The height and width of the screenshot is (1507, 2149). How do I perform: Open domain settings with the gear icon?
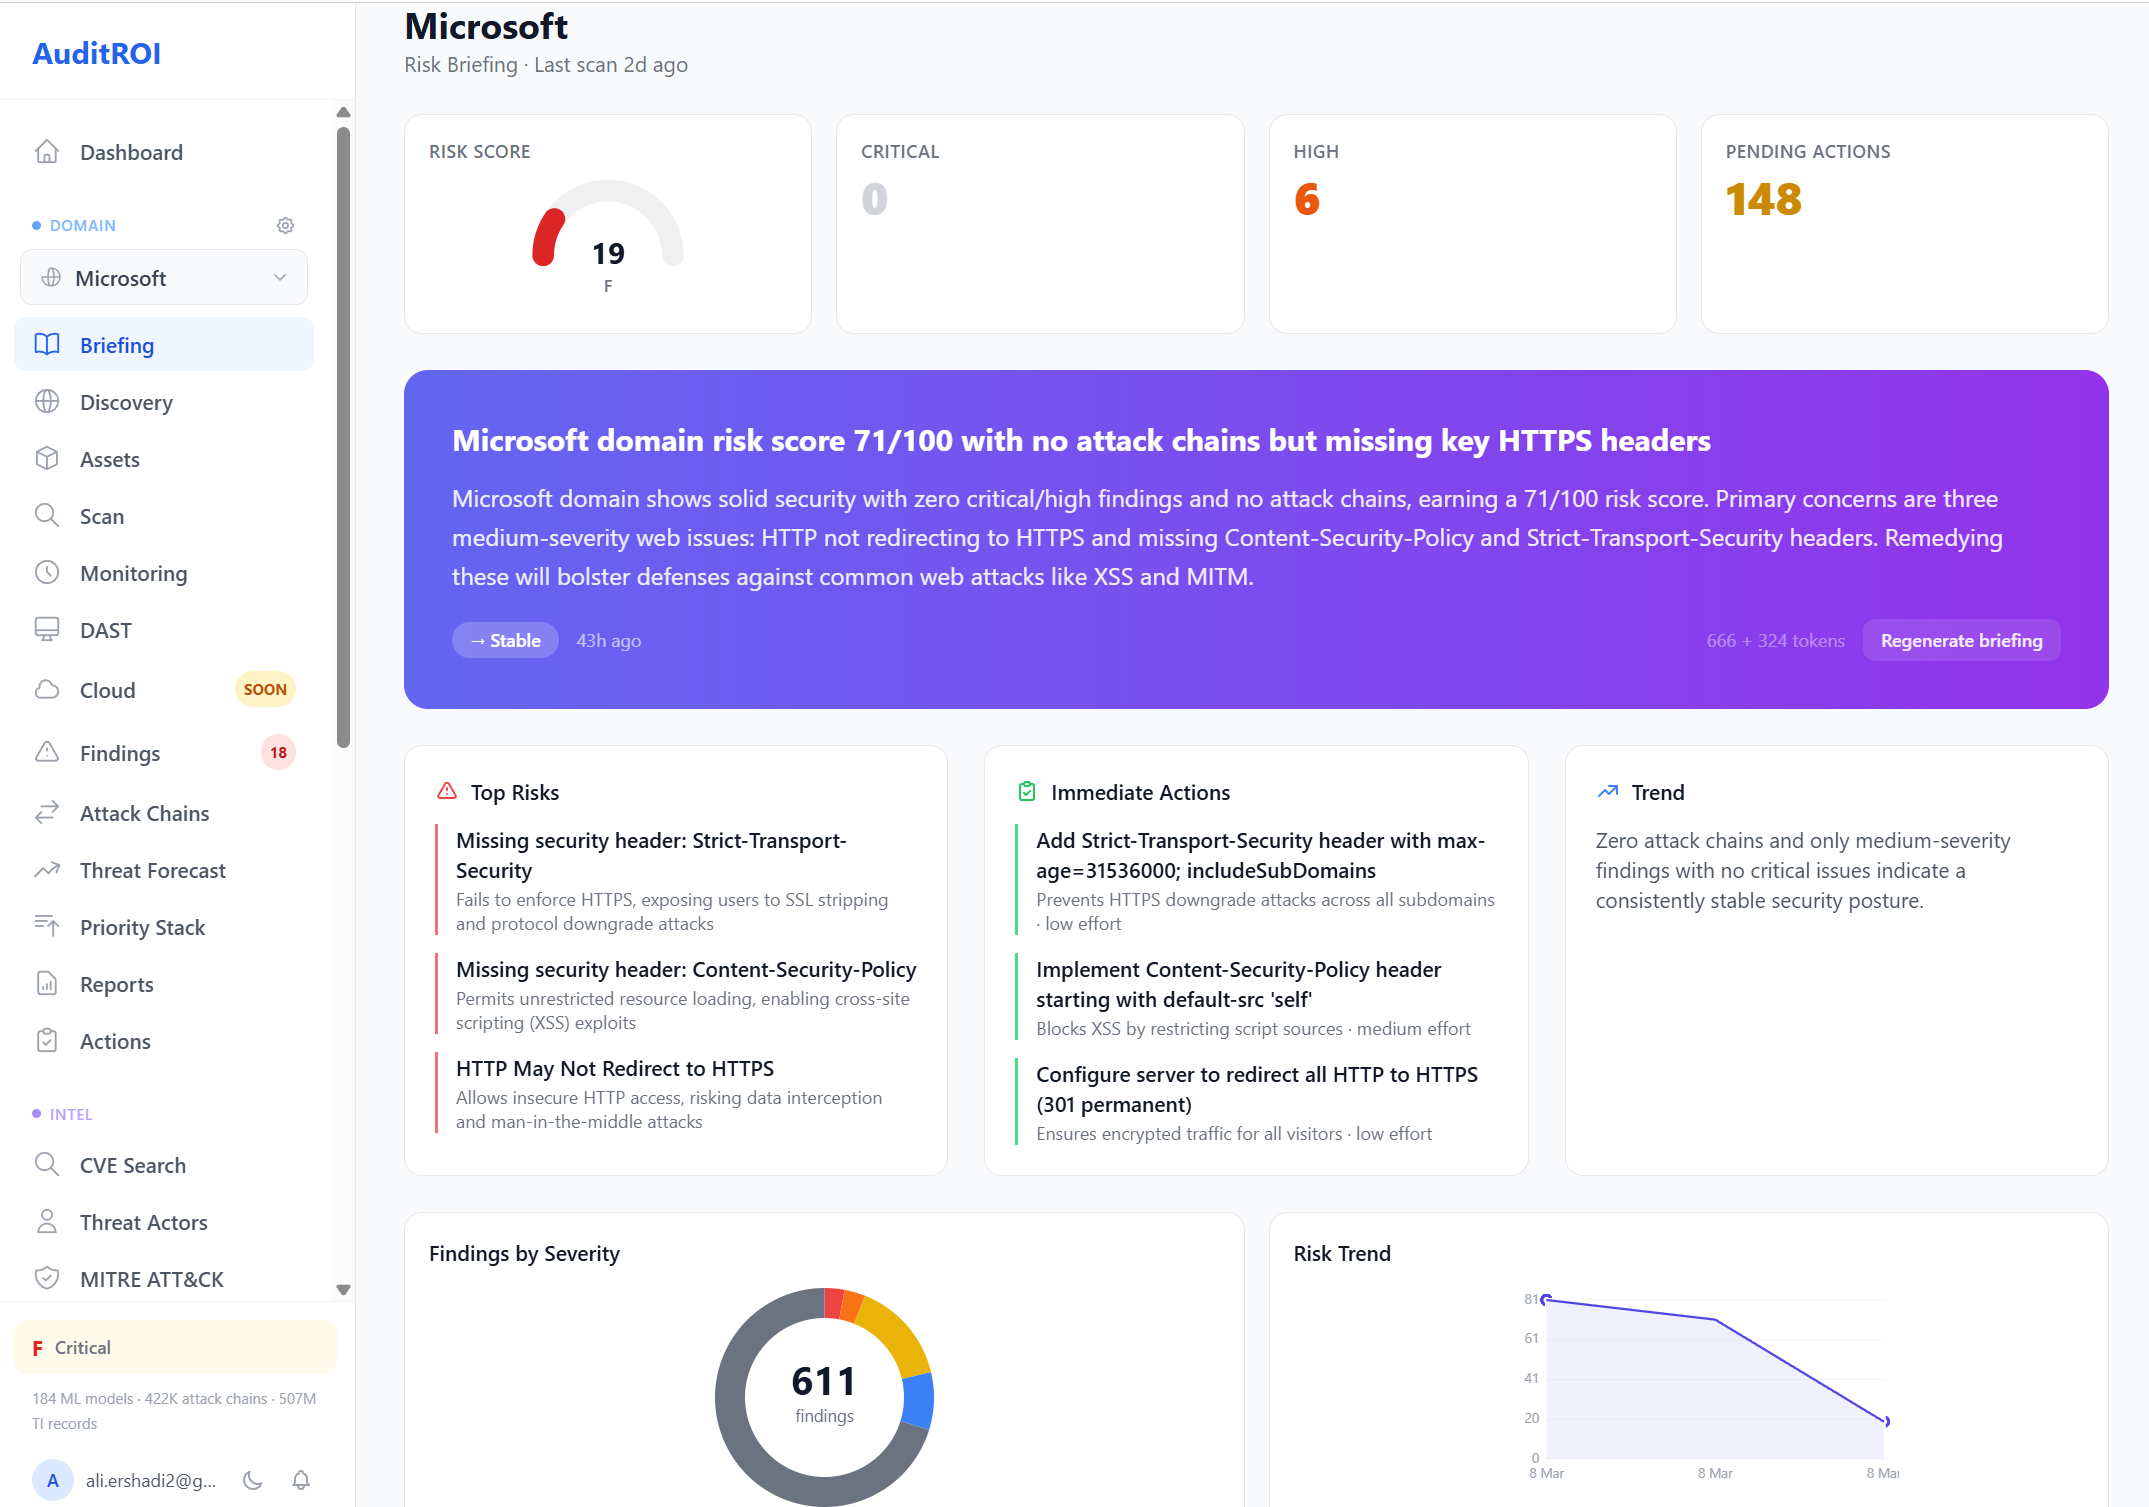pos(285,225)
